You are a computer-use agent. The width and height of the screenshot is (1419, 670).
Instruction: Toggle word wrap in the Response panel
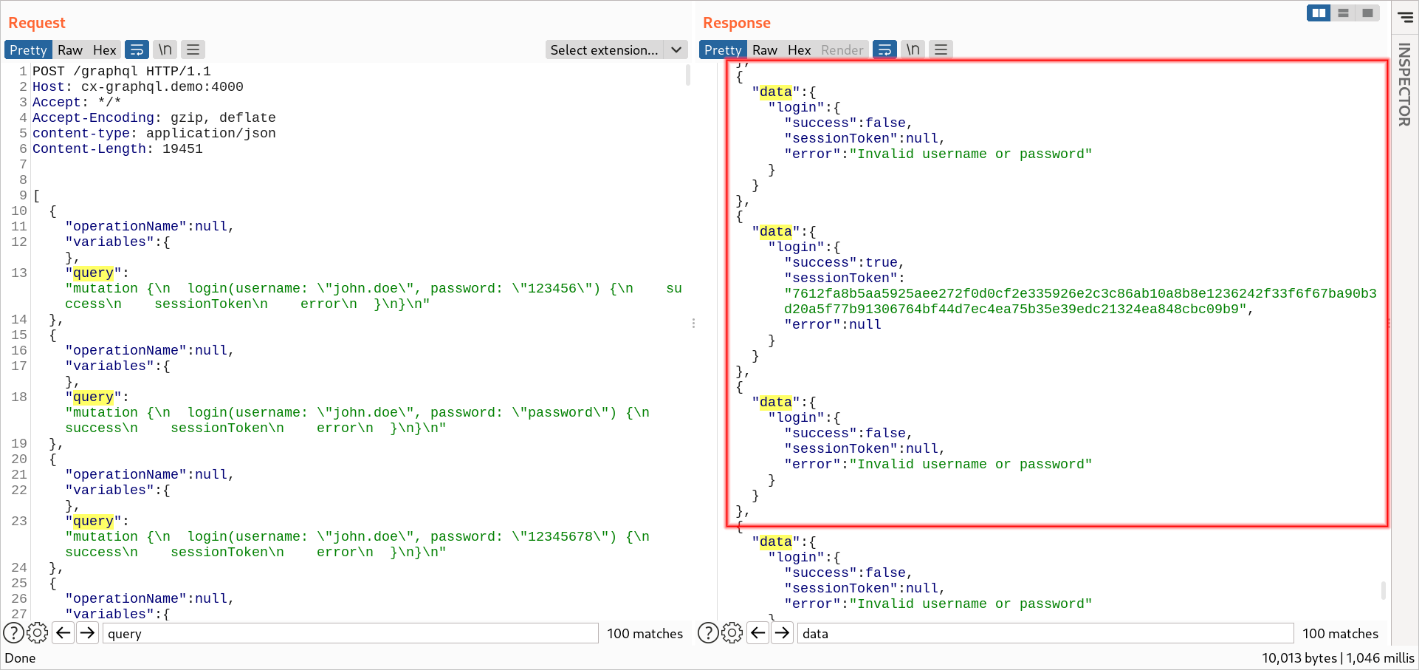[884, 50]
